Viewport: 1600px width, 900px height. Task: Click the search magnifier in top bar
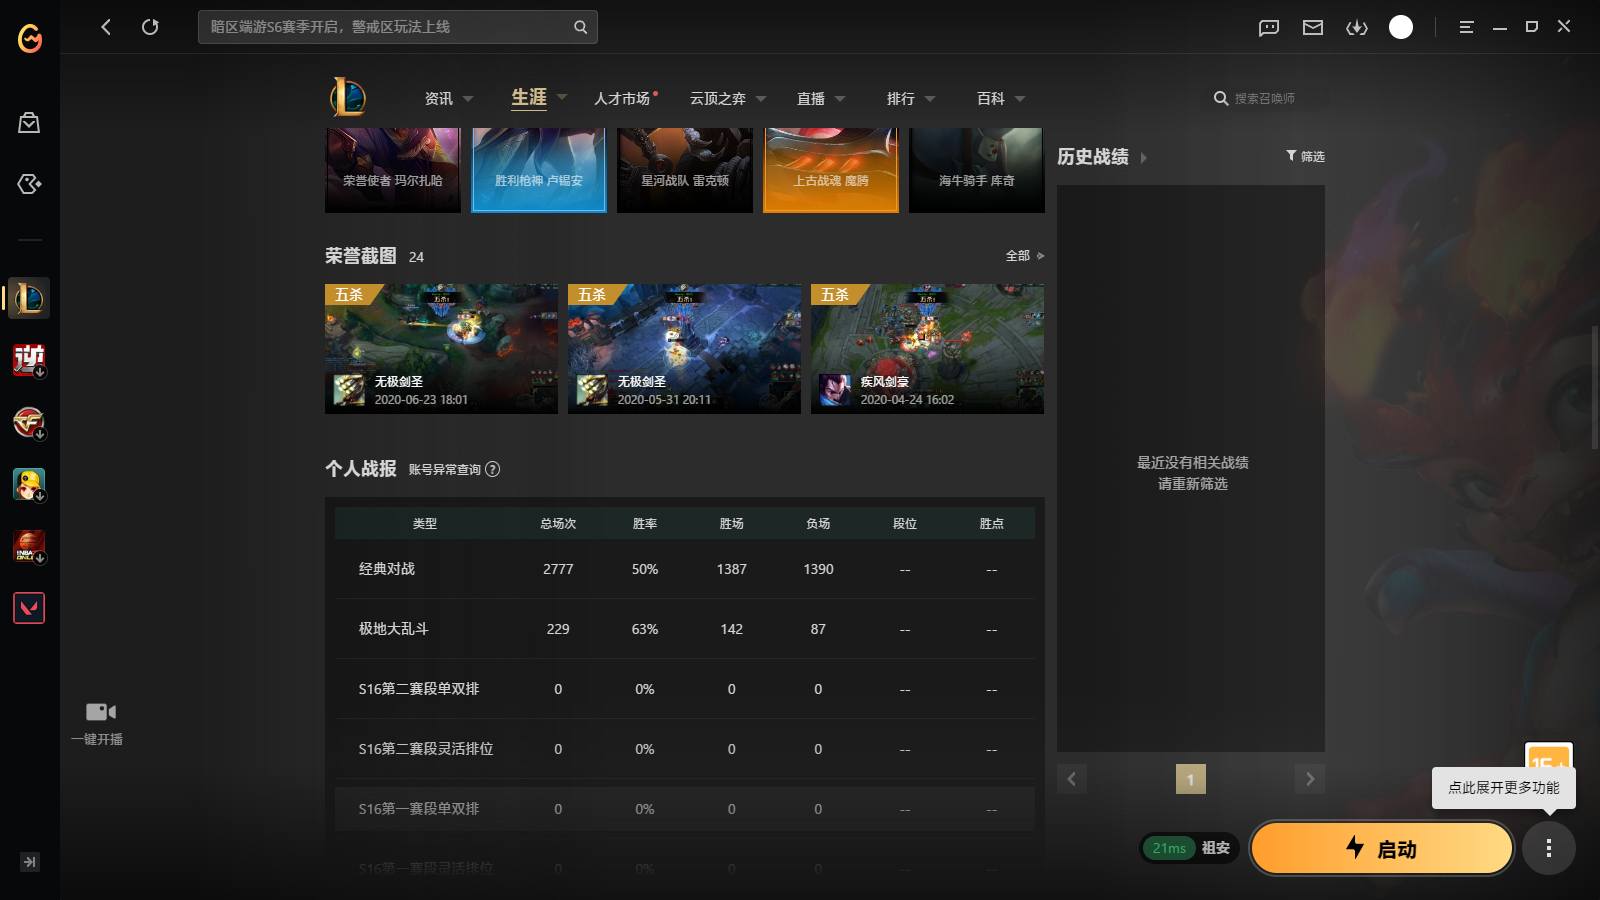click(580, 27)
